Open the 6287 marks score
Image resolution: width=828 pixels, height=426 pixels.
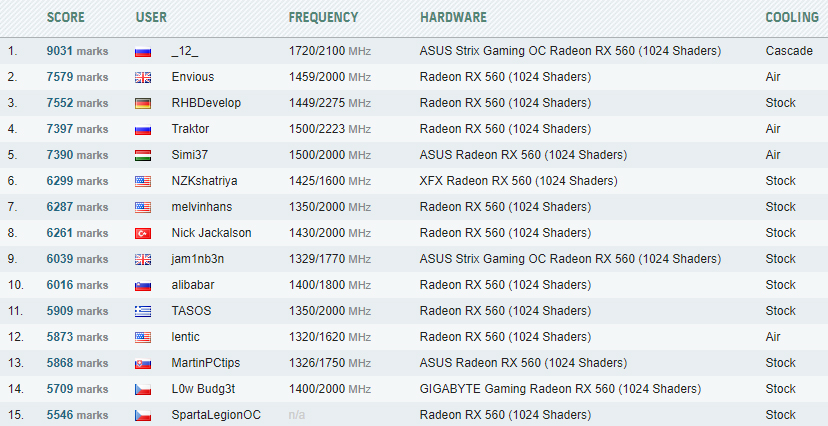coord(77,207)
